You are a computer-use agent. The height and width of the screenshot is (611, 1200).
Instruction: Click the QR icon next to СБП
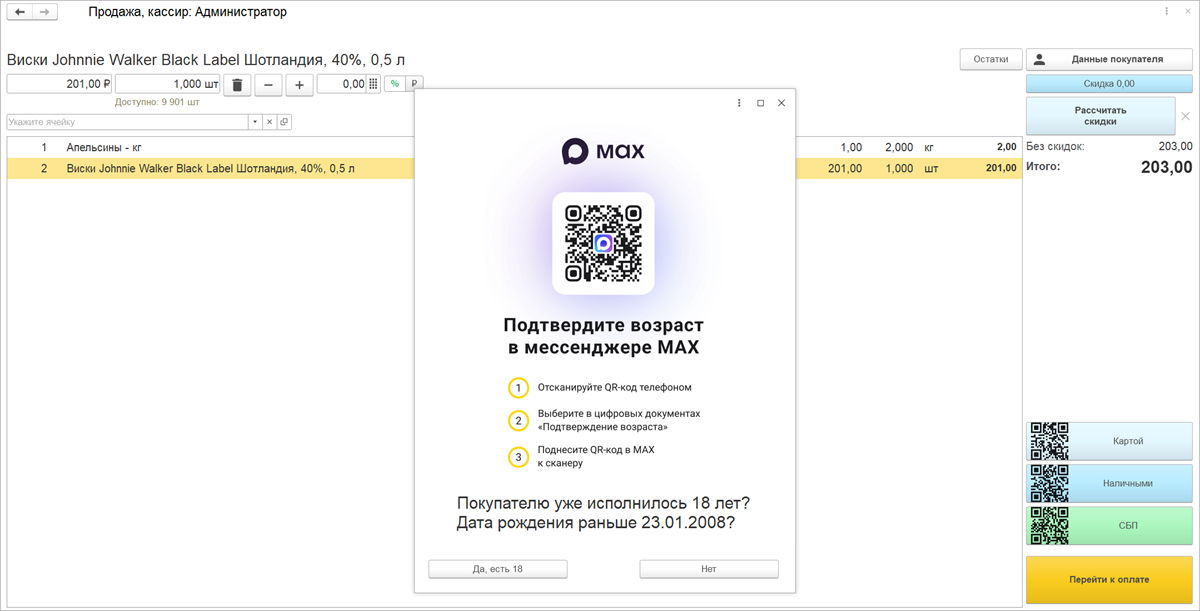(1050, 525)
